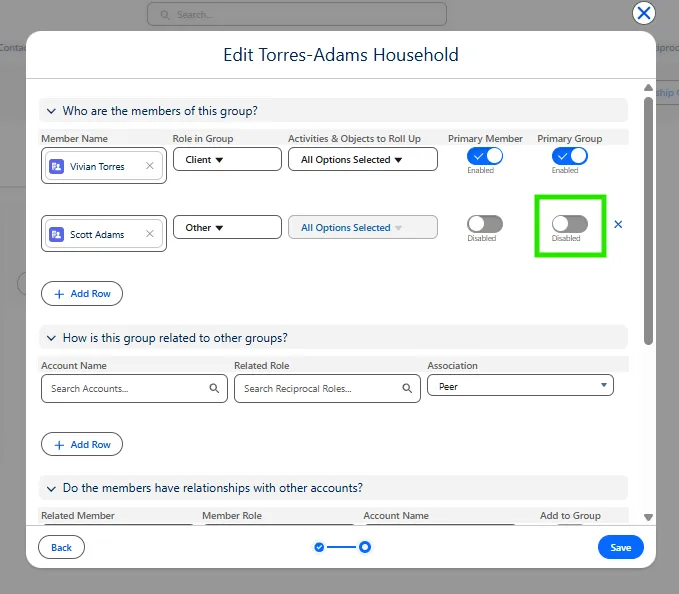This screenshot has width=679, height=594.
Task: Clear Scott Adams member name pill
Action: (x=150, y=234)
